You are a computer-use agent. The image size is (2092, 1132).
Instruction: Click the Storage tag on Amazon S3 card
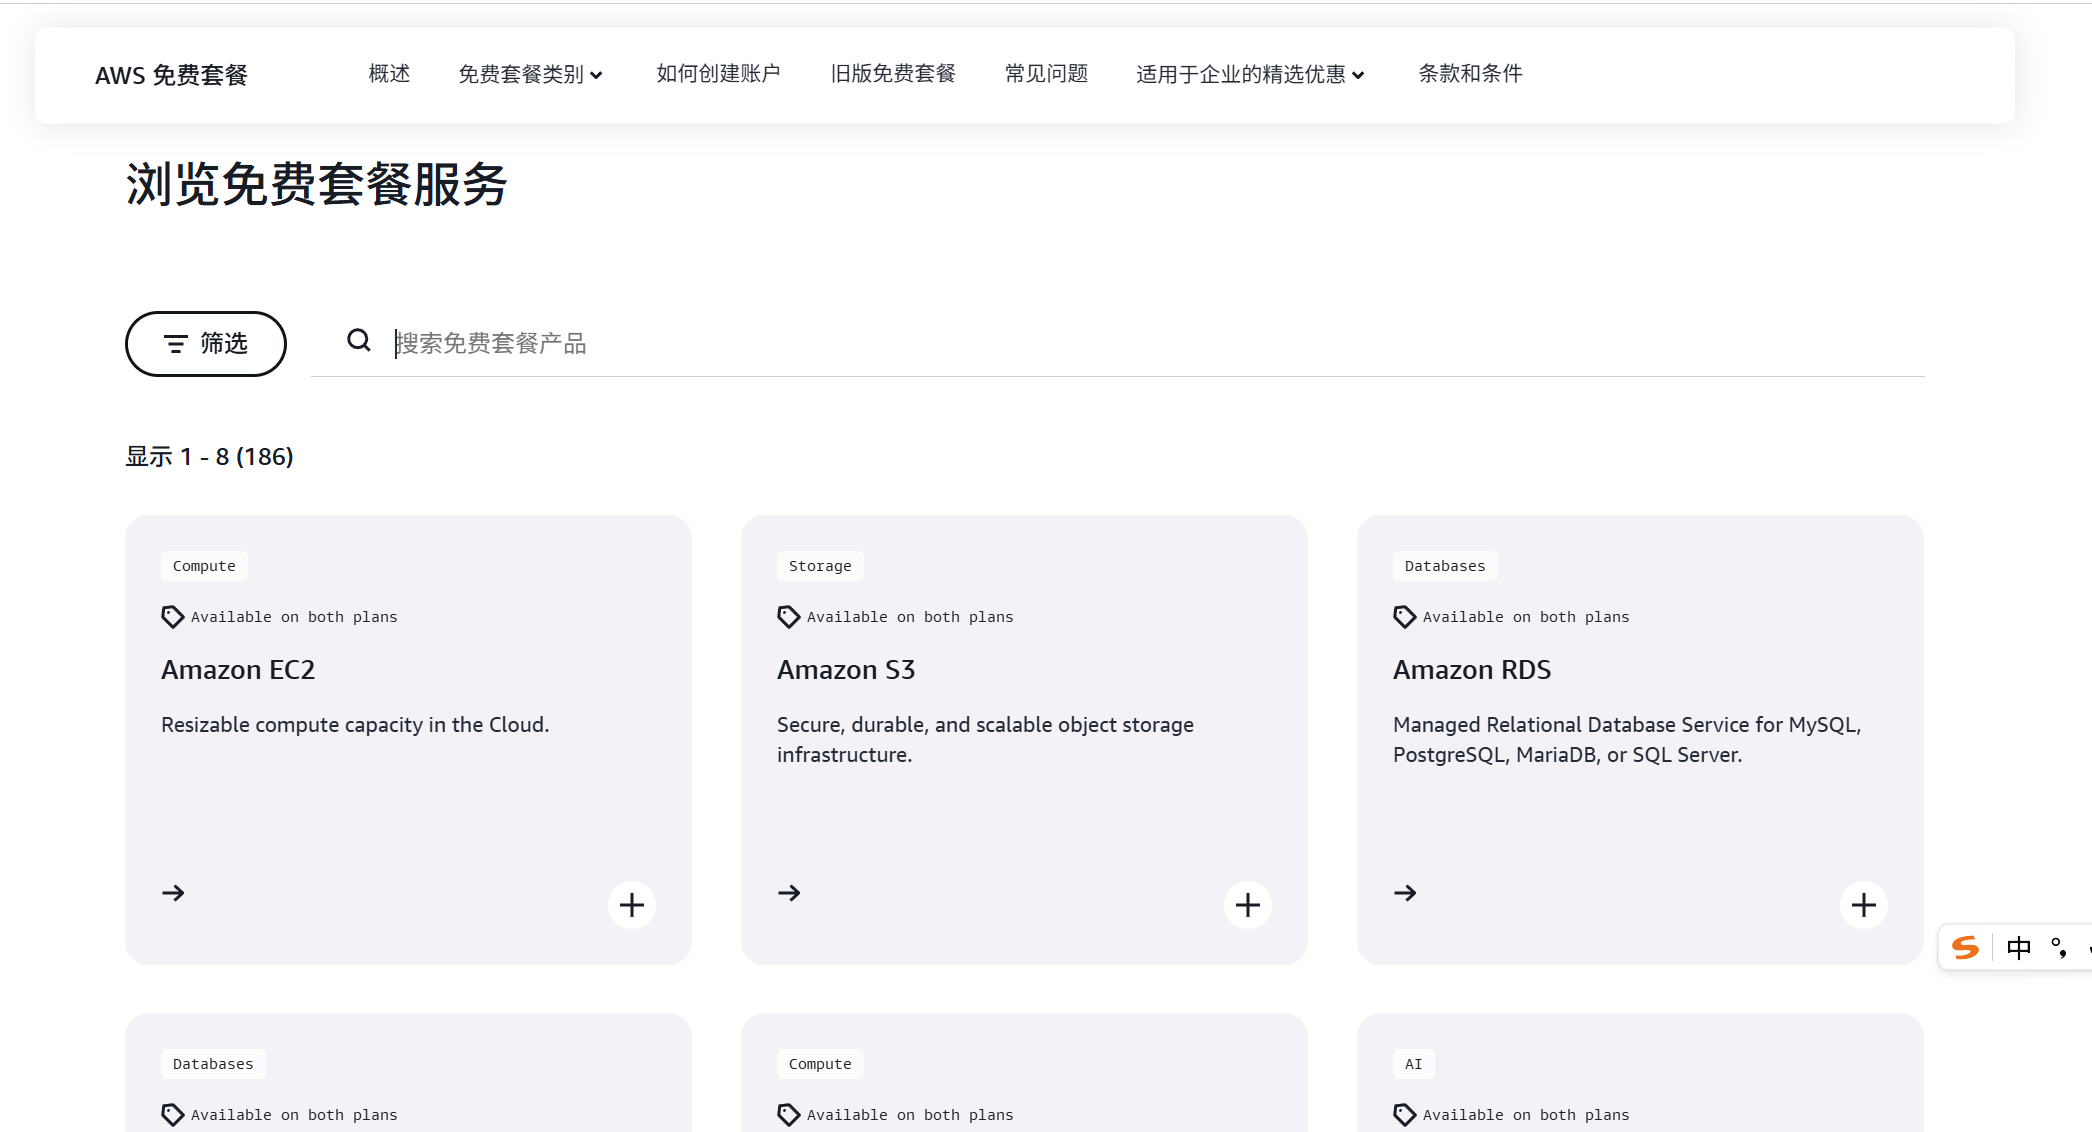click(x=820, y=566)
